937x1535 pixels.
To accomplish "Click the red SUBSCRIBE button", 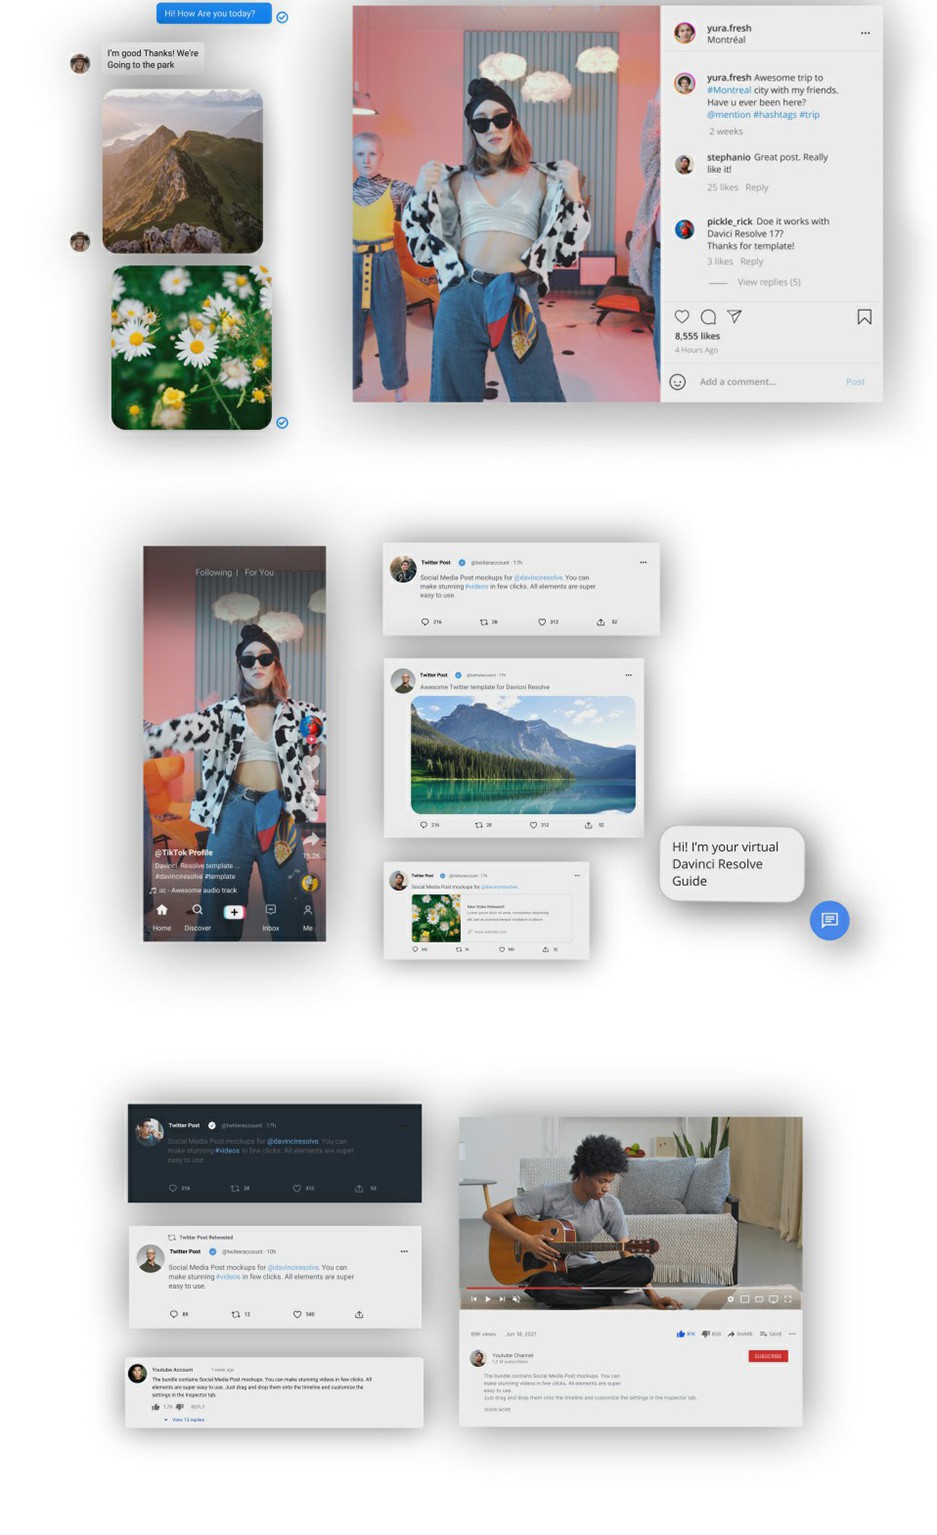I will pyautogui.click(x=768, y=1356).
